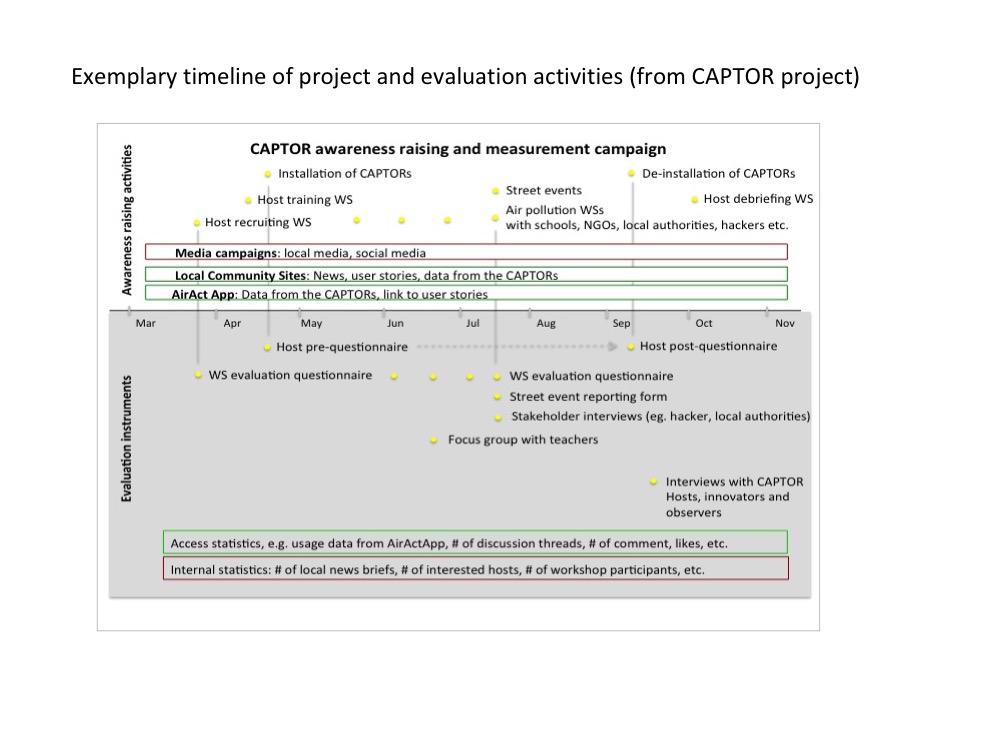Click the 'Nov' month label on timeline
The height and width of the screenshot is (750, 1000).
tap(784, 323)
